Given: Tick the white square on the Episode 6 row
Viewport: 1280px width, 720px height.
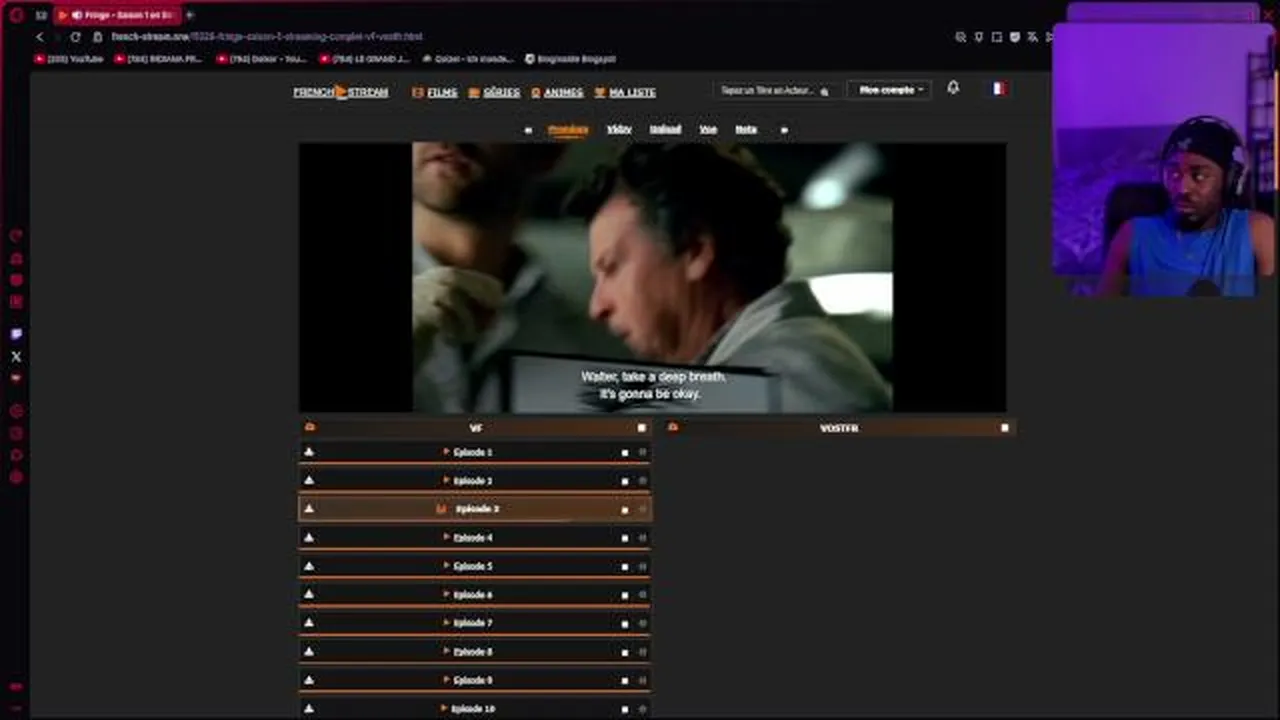Looking at the screenshot, I should coord(625,595).
